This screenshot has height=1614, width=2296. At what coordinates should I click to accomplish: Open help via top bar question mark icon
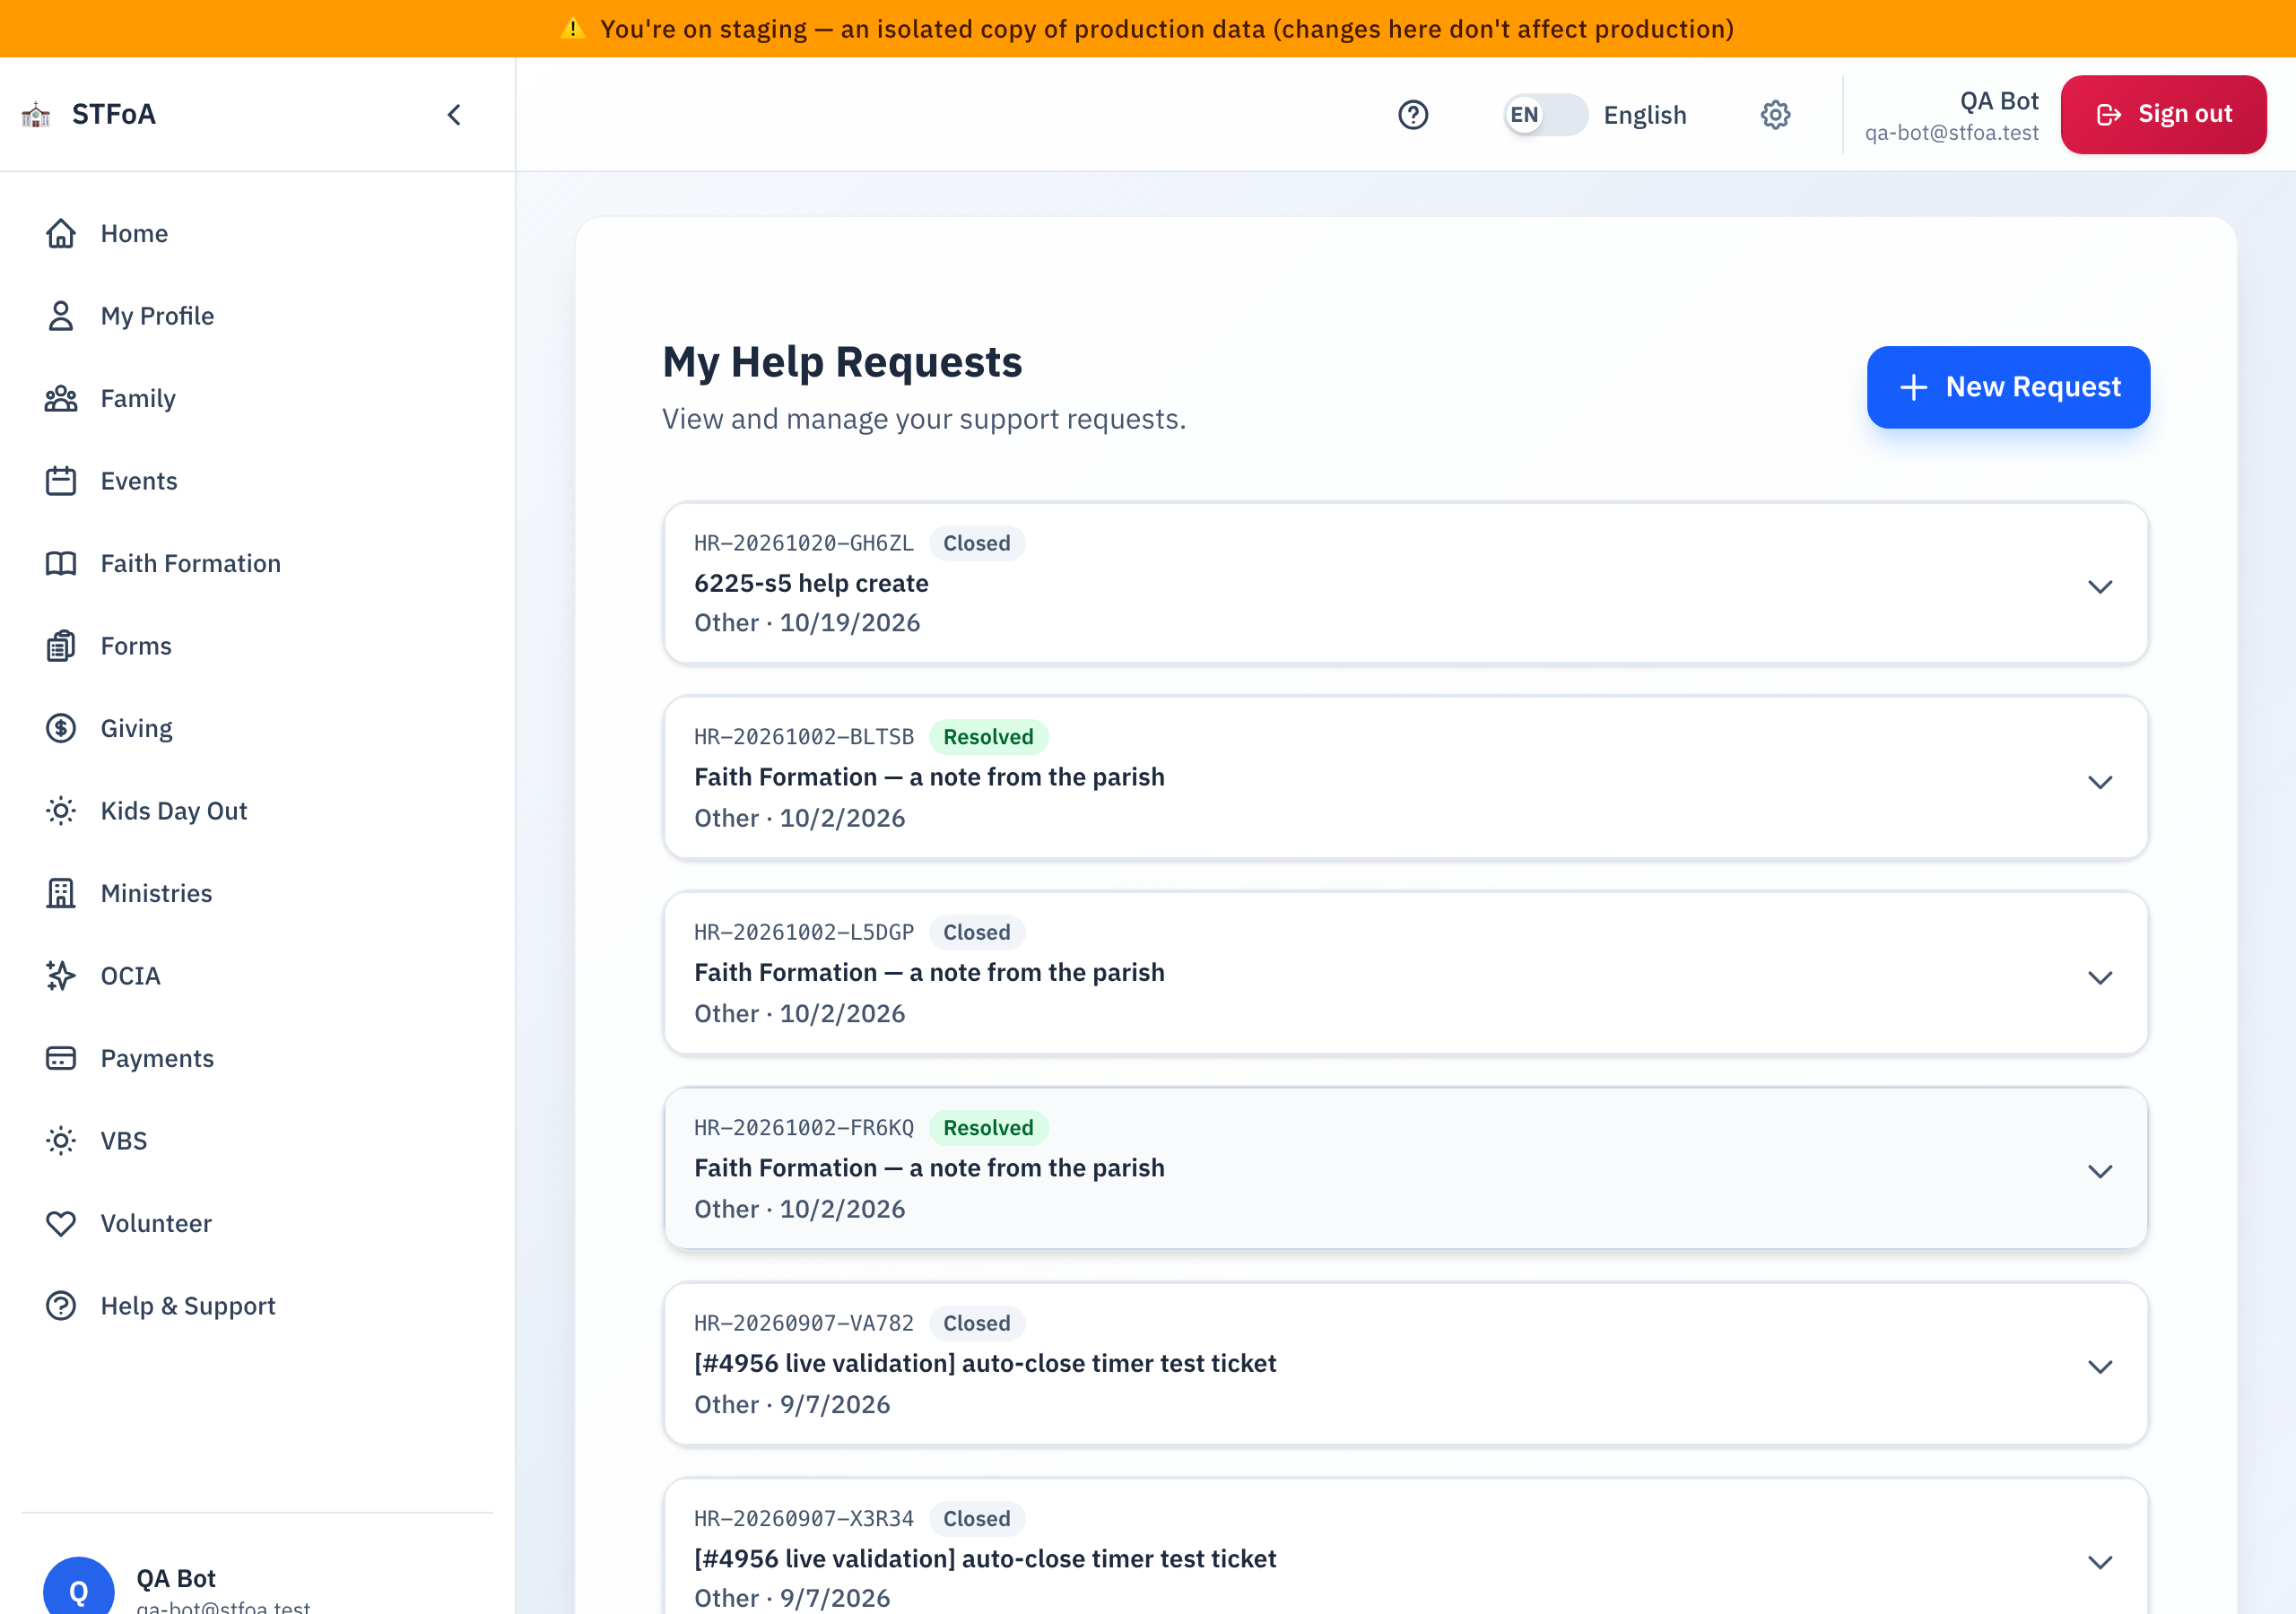1413,115
